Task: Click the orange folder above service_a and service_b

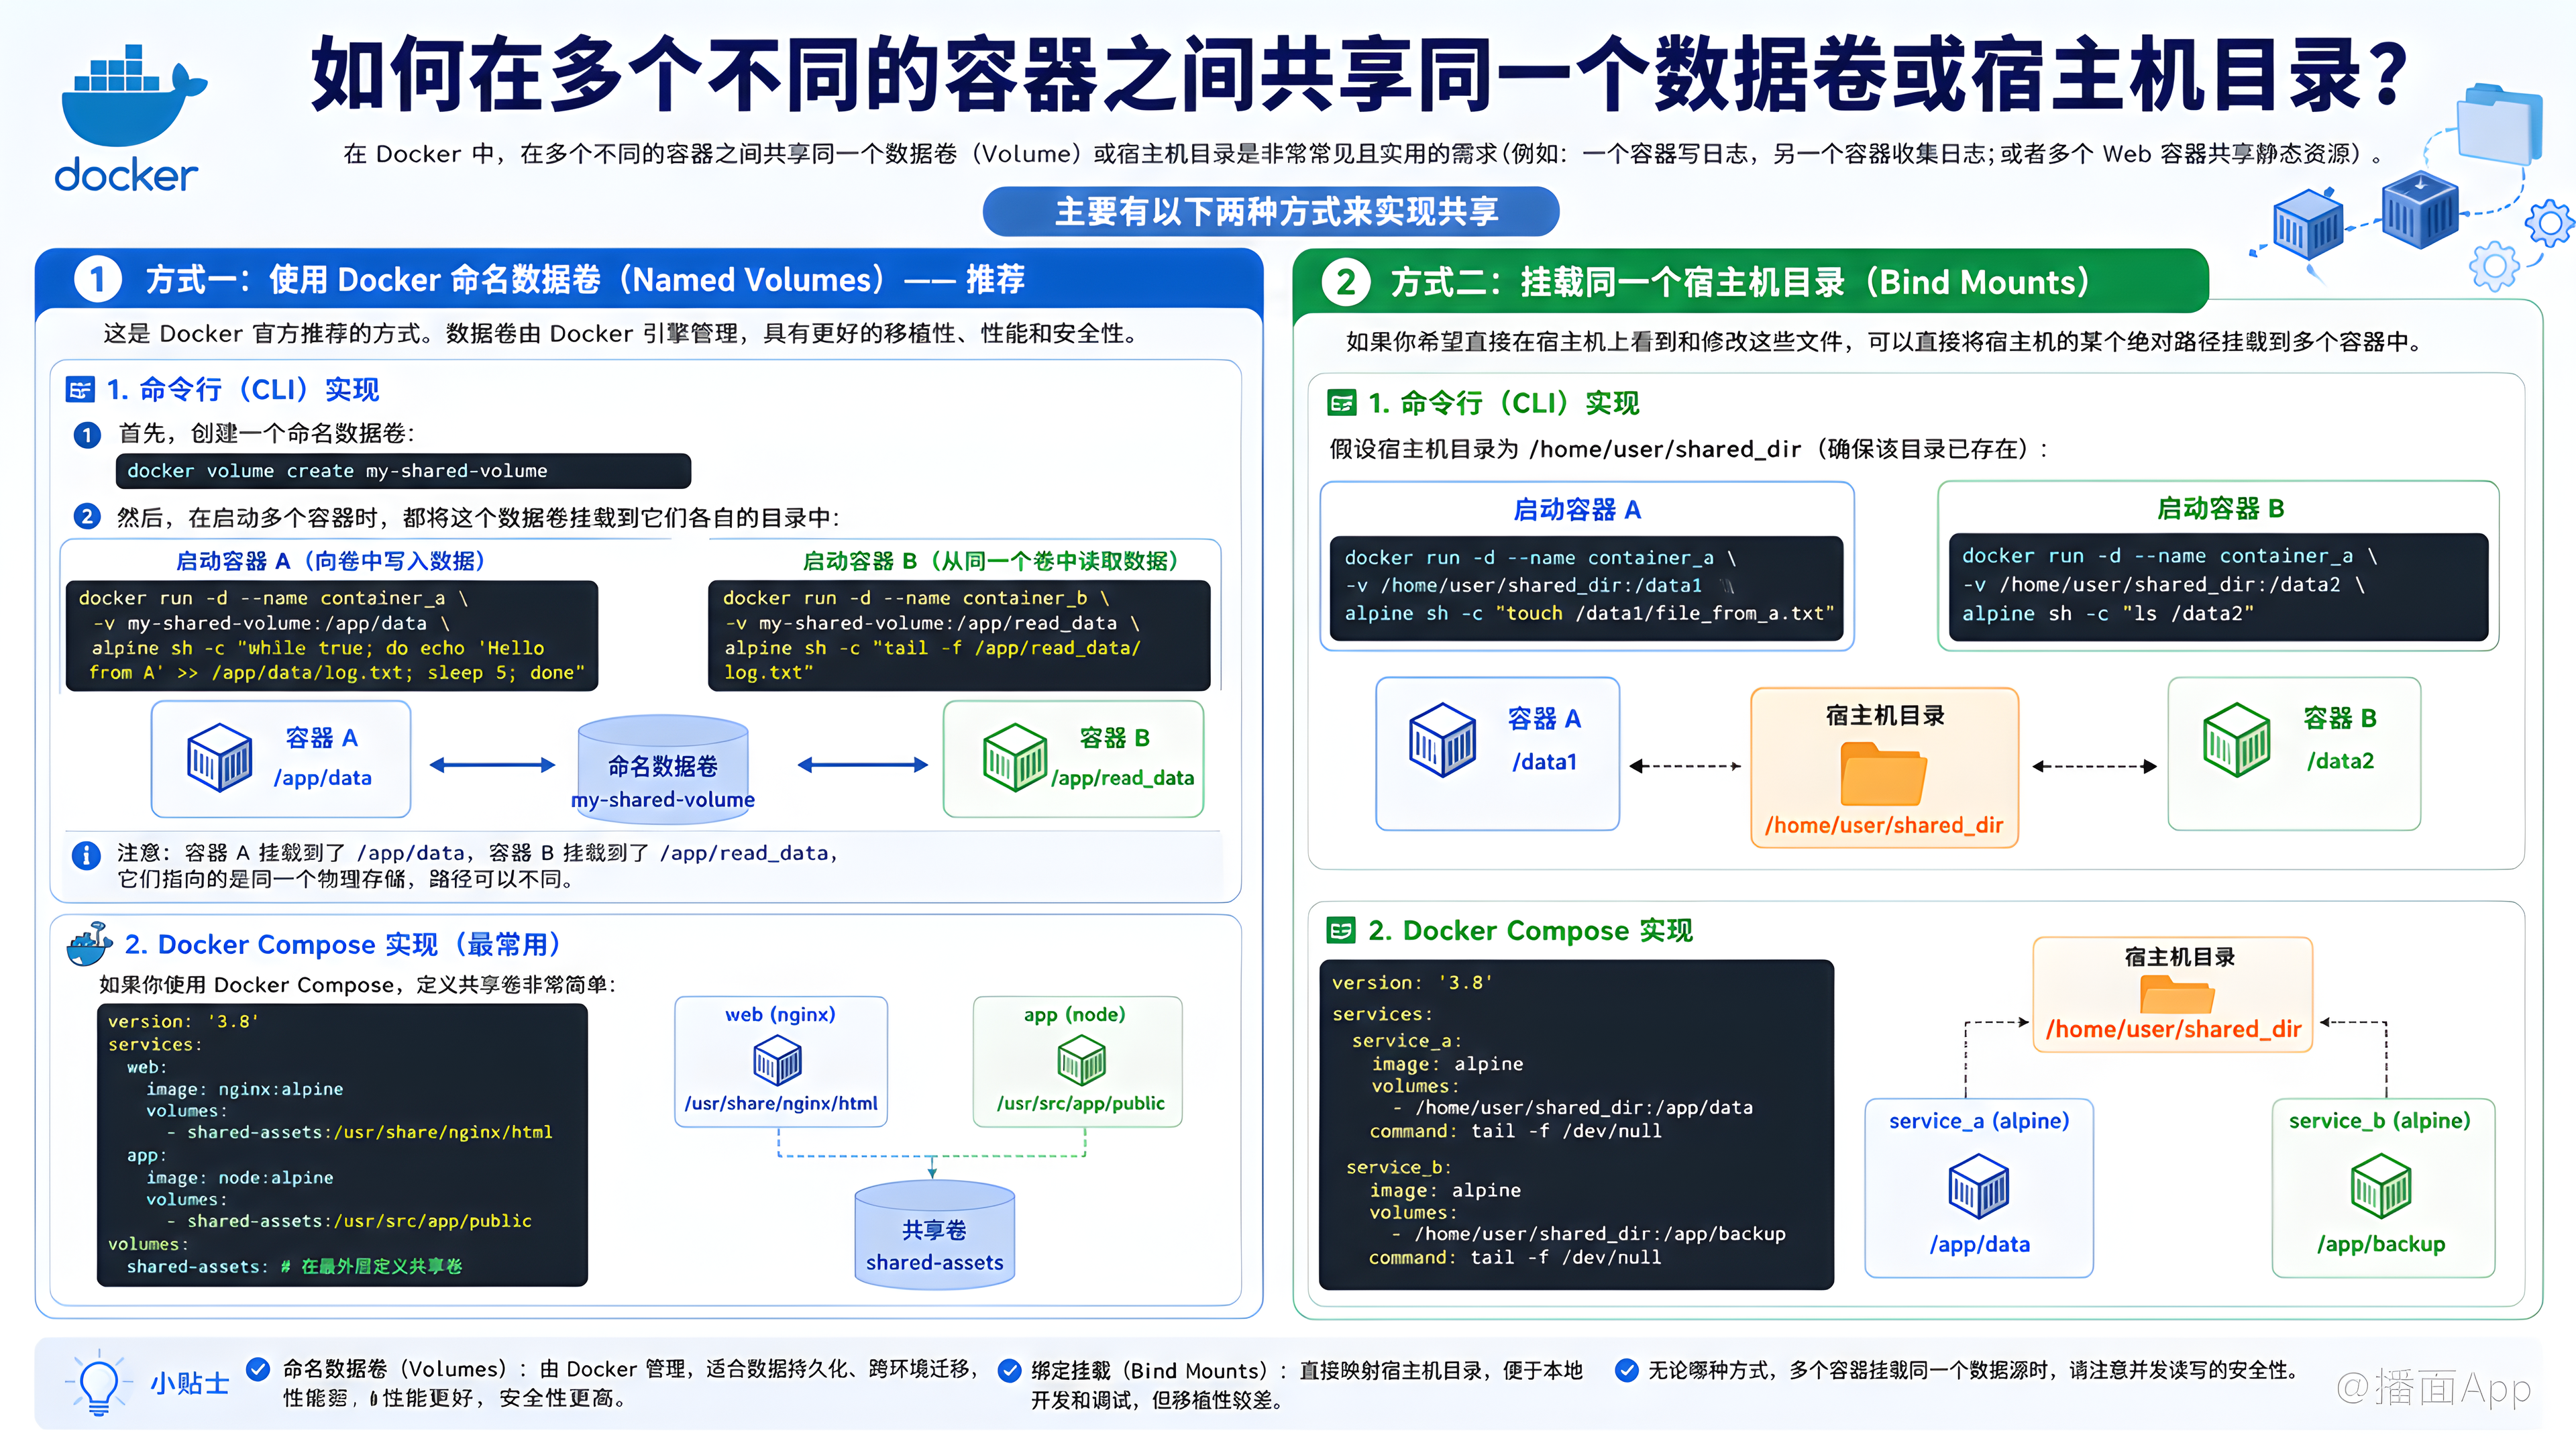Action: [x=2177, y=994]
